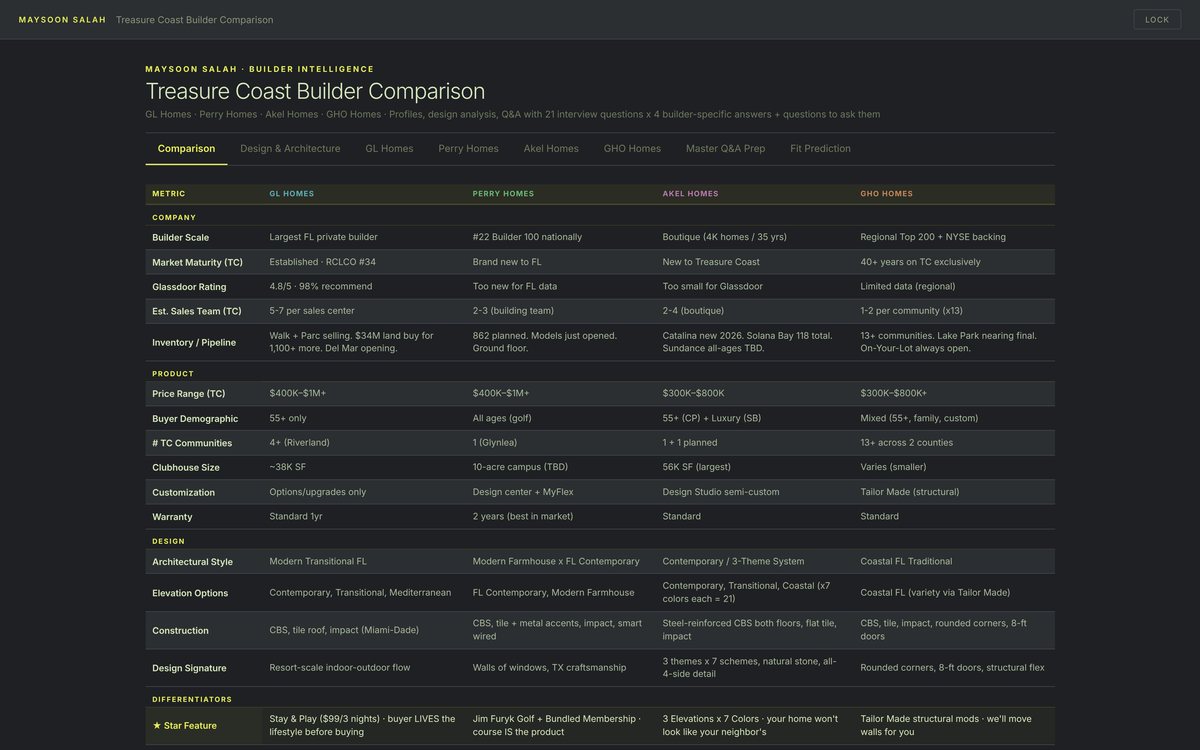Select the Perry Homes tab

point(468,148)
